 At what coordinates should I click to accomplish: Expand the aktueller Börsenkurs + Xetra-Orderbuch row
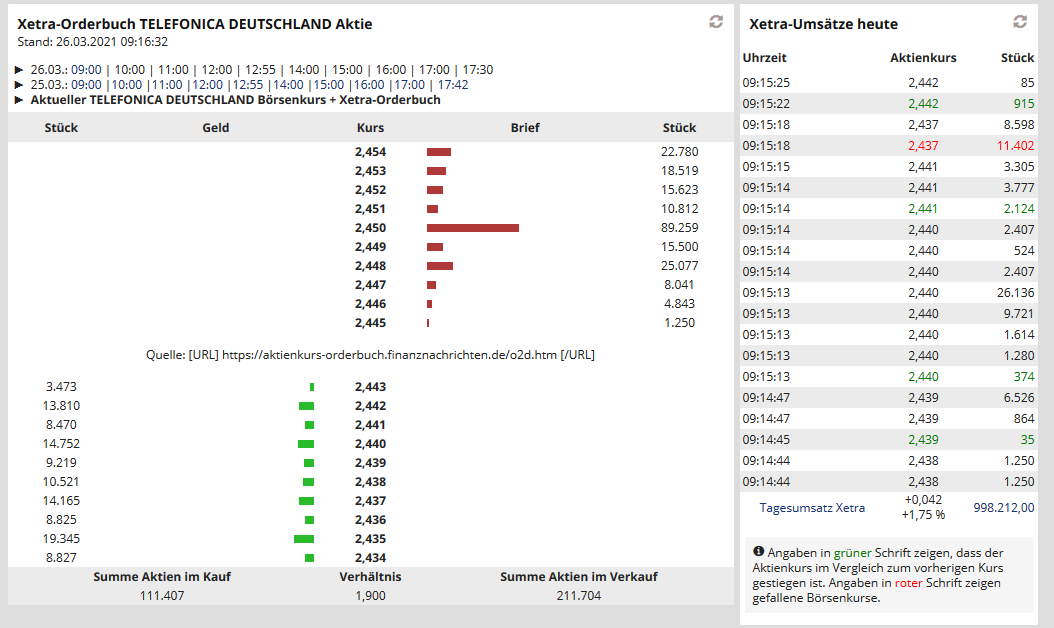(x=16, y=103)
